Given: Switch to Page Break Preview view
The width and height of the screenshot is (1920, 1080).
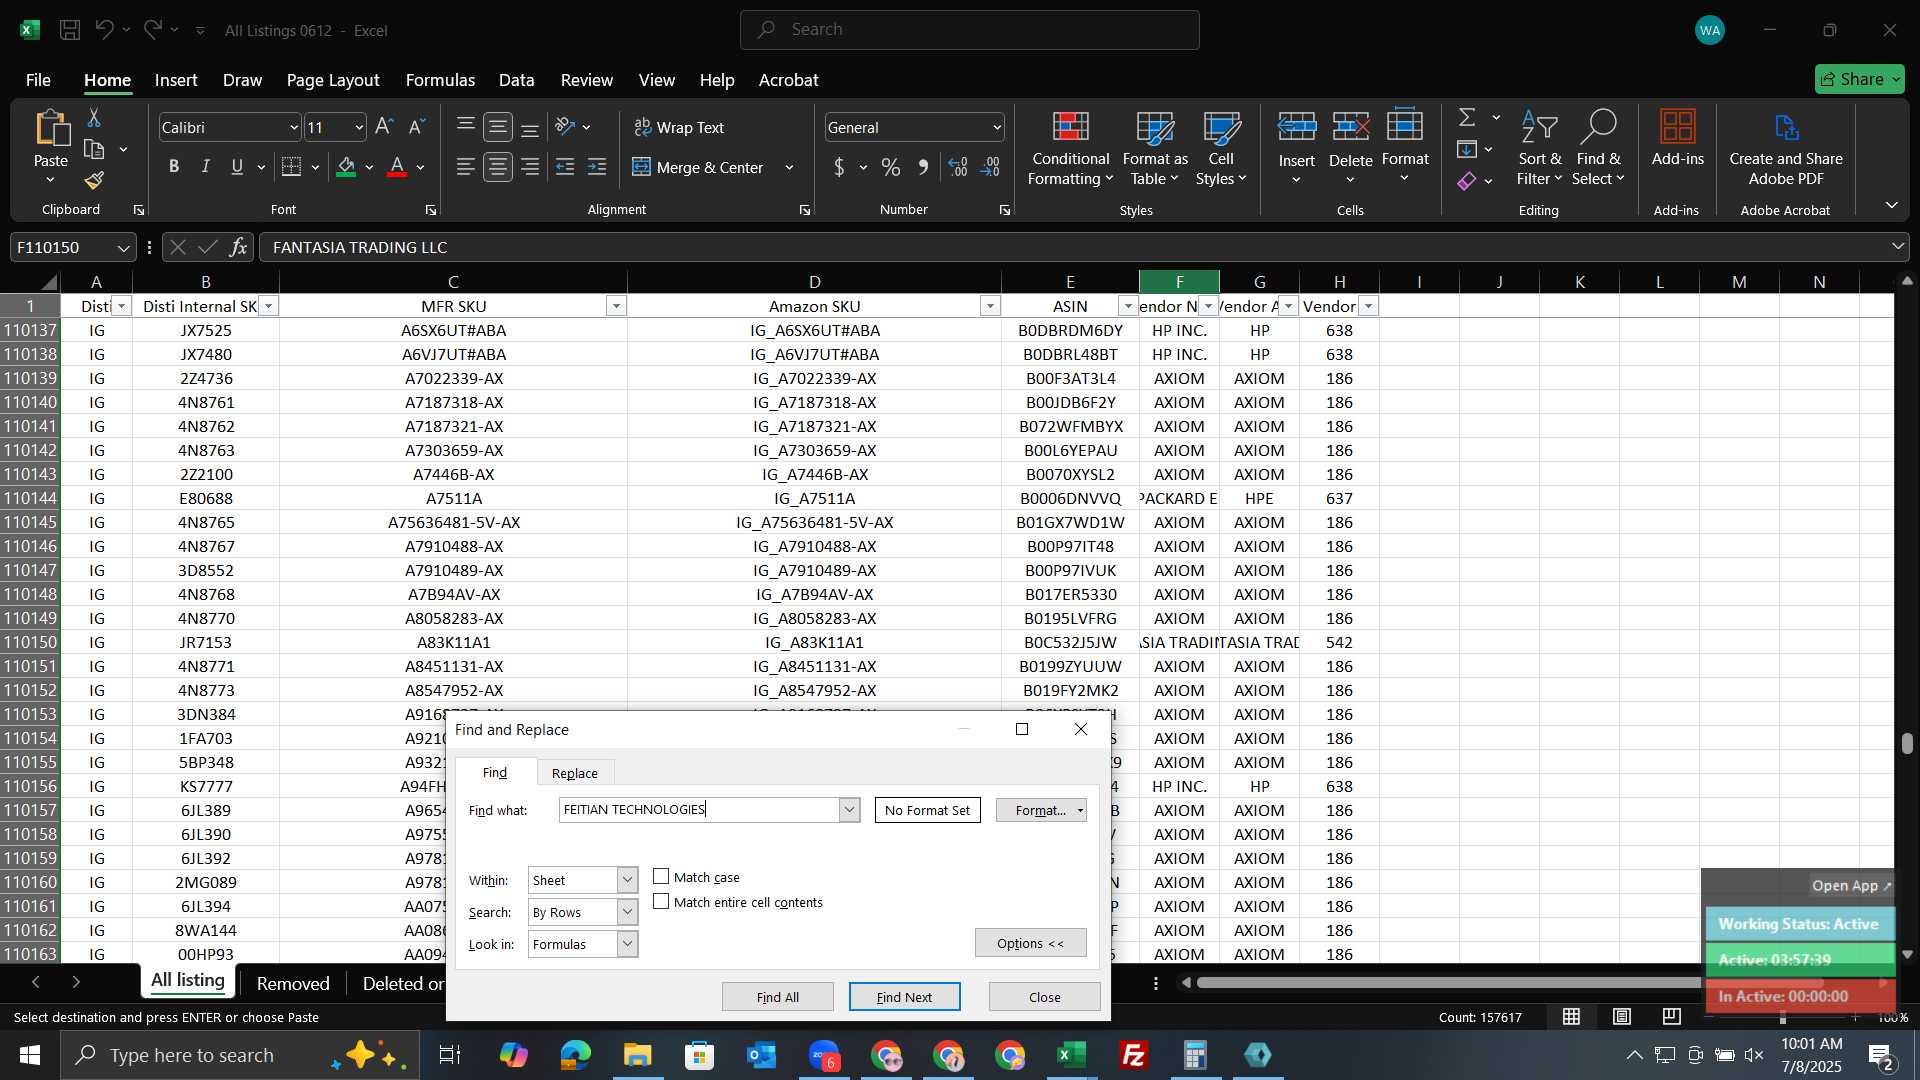Looking at the screenshot, I should 1672,1017.
